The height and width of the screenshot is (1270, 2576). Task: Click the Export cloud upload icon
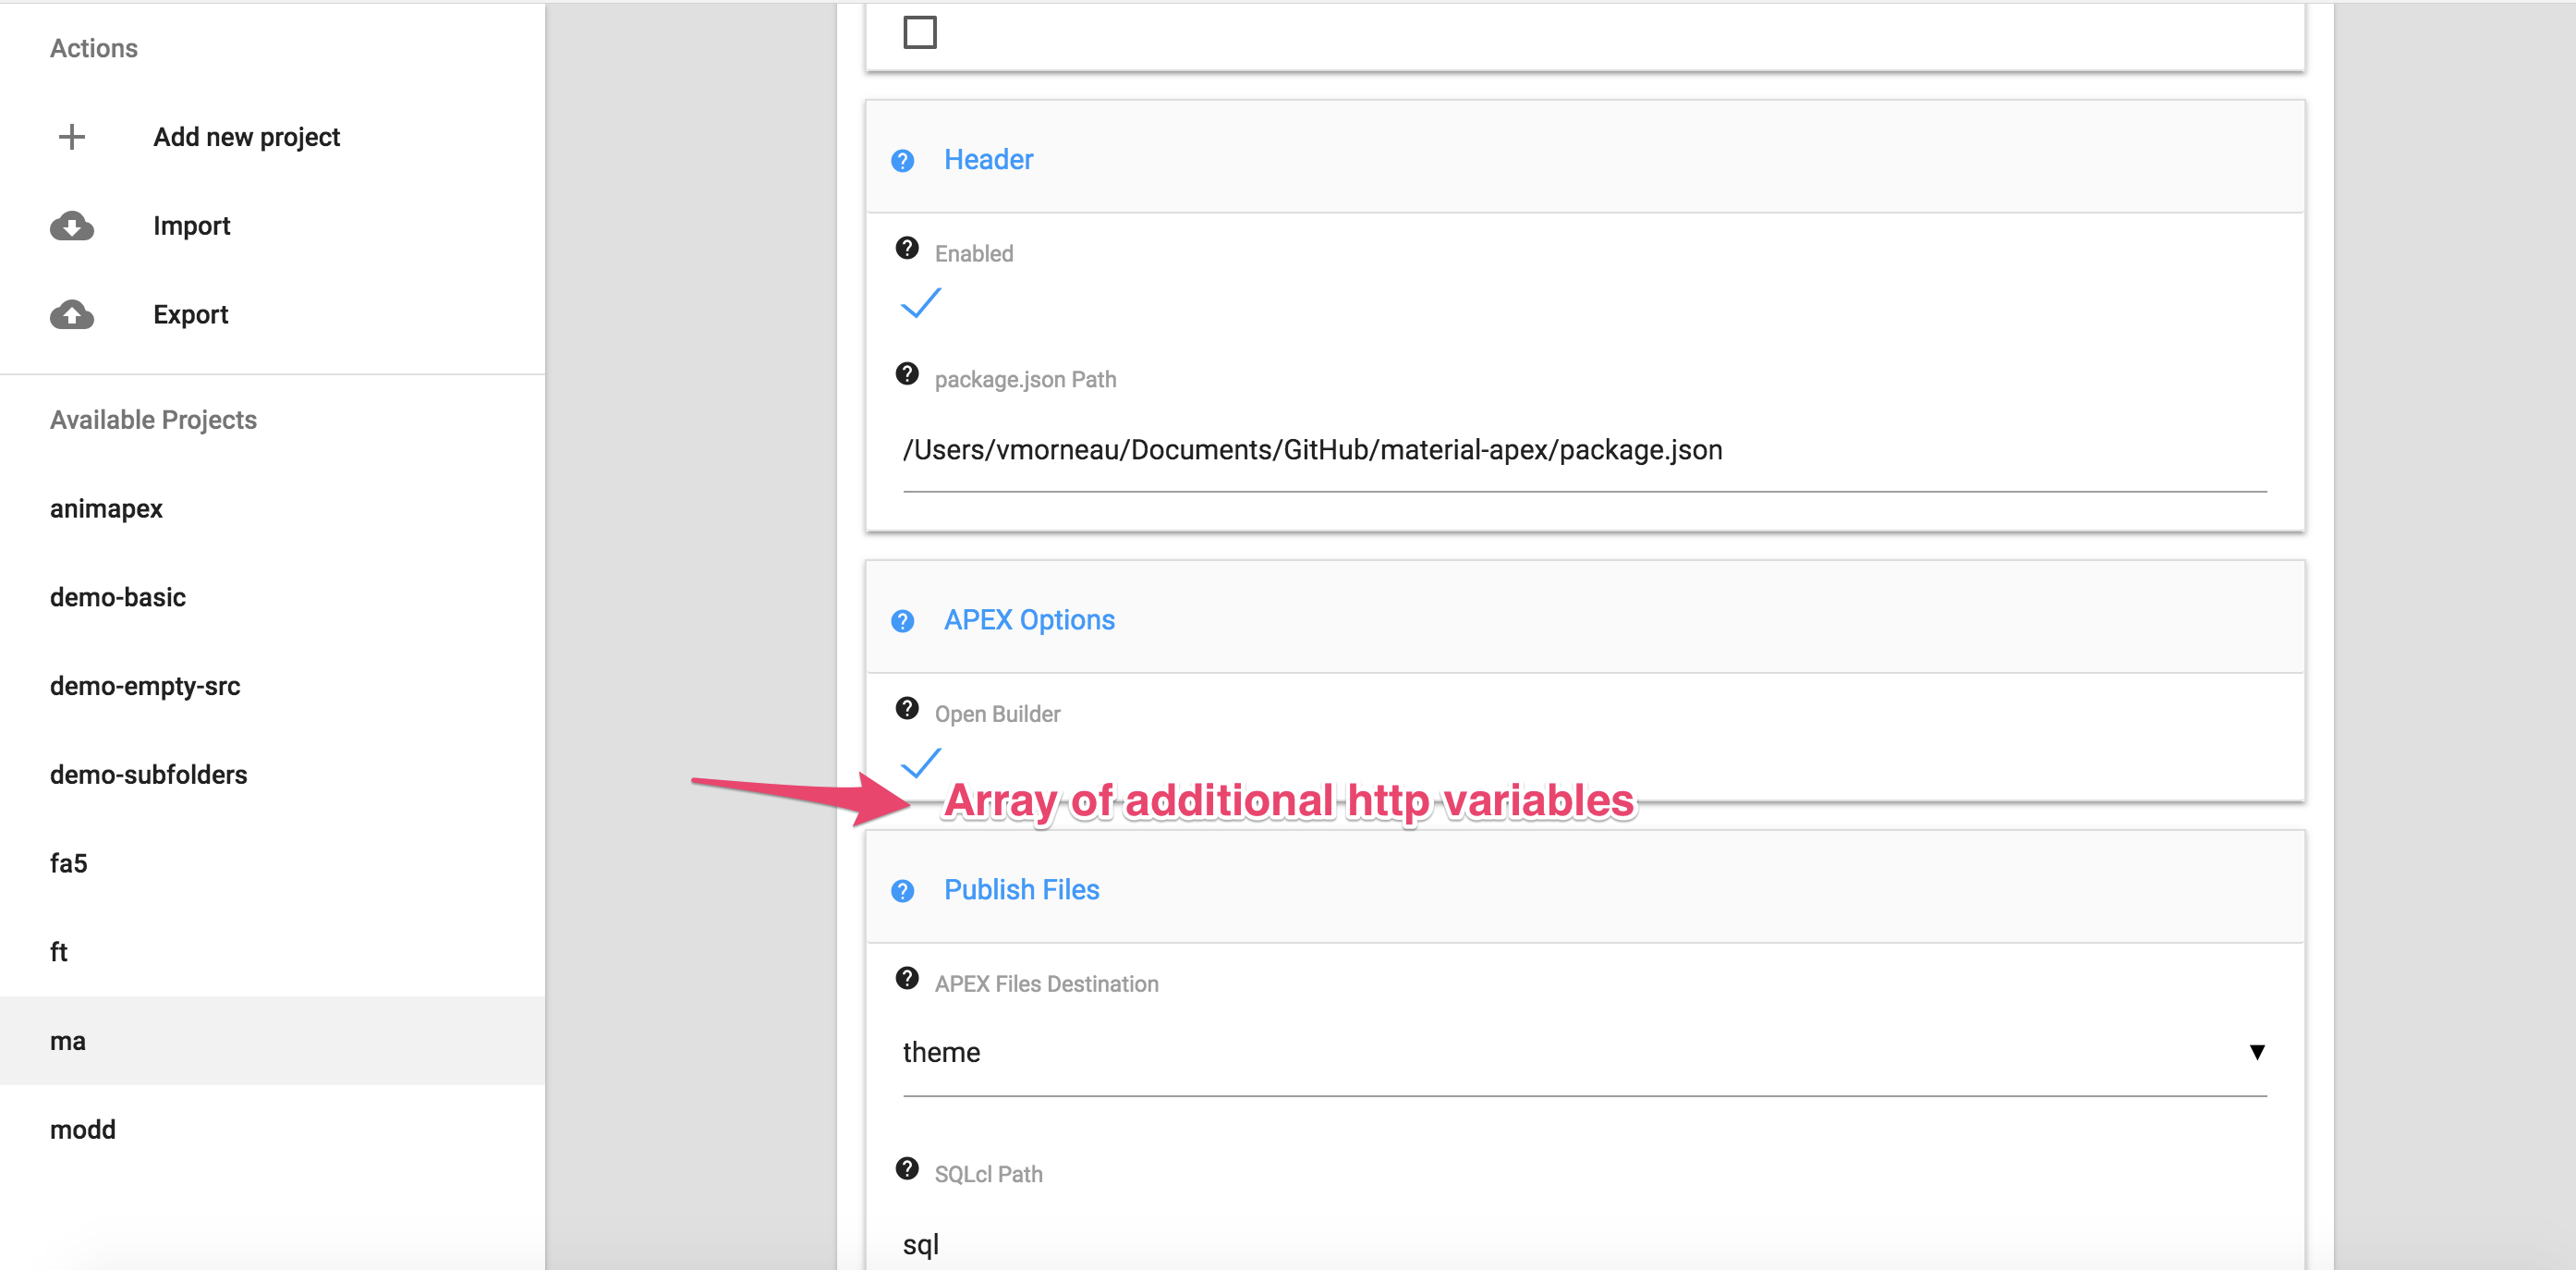coord(71,314)
